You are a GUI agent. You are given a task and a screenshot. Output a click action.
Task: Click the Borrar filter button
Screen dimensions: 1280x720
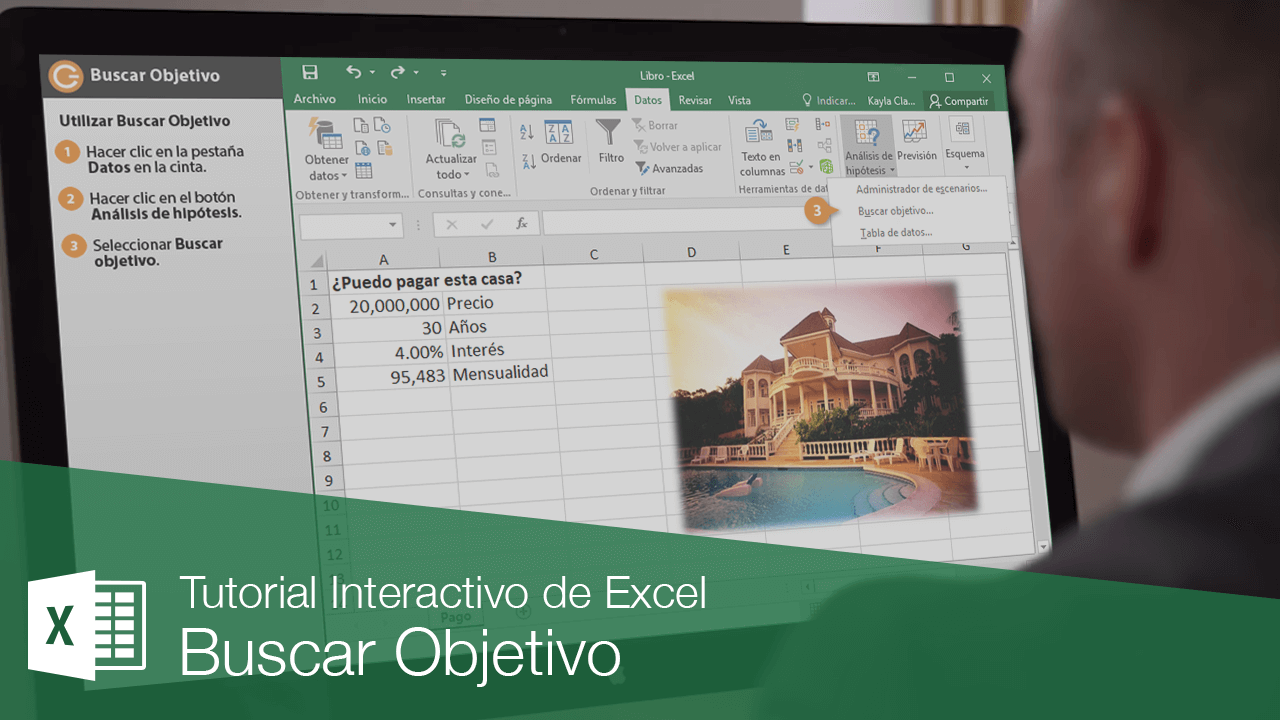pos(656,126)
